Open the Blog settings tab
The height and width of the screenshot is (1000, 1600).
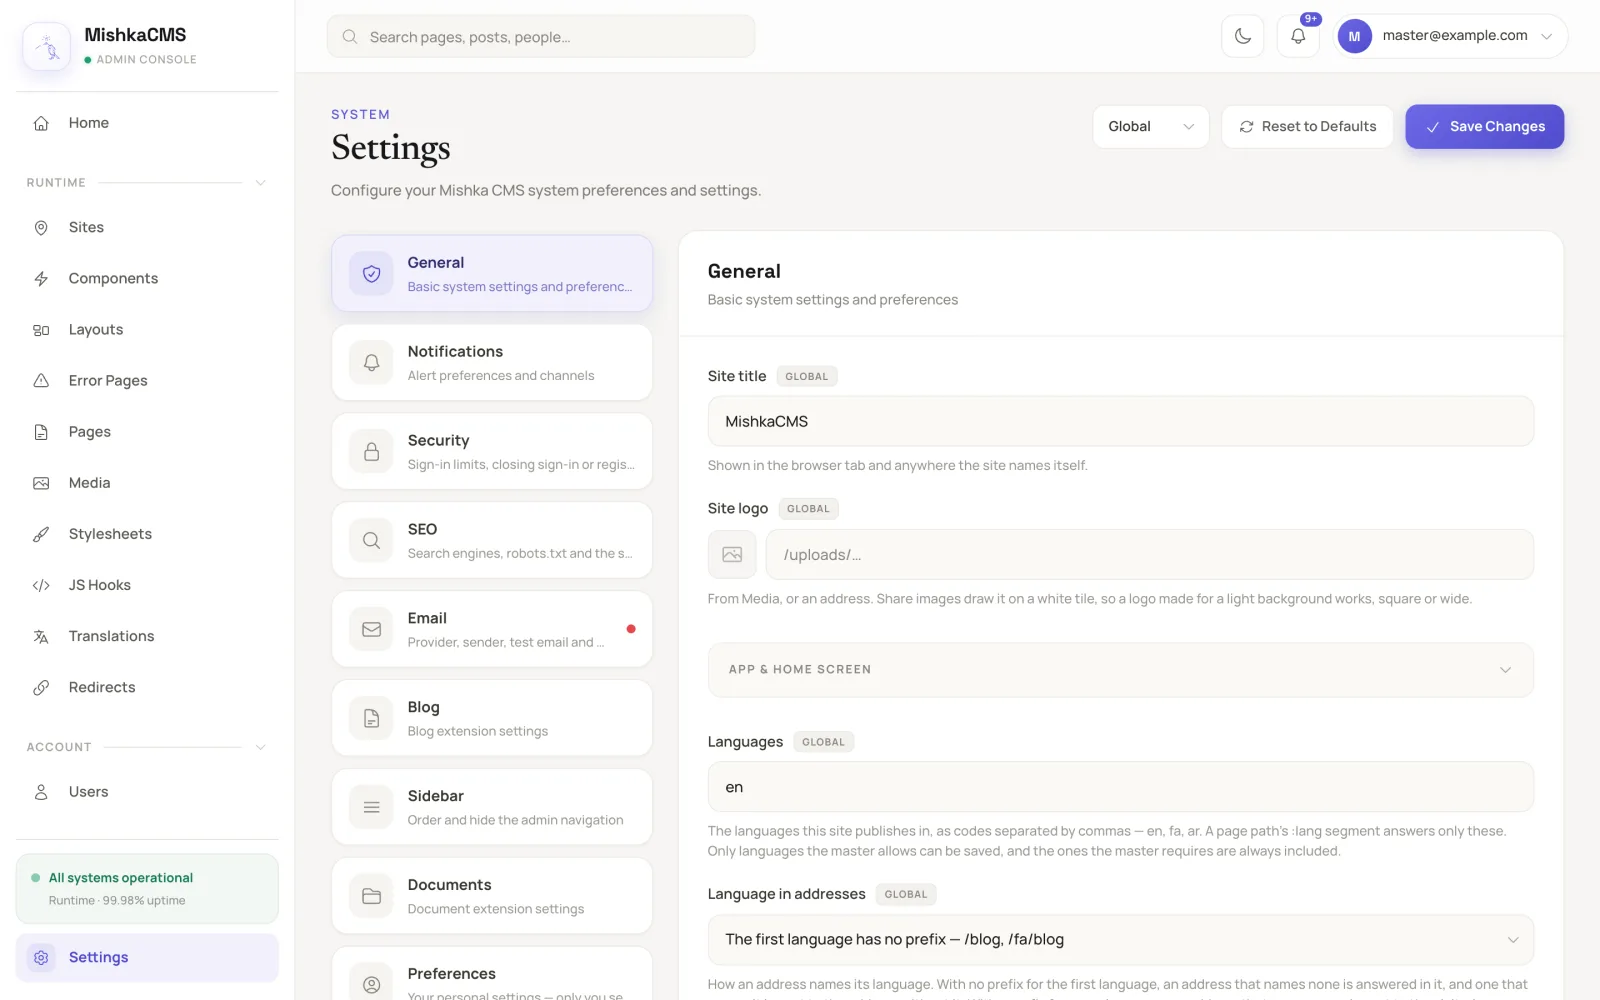pyautogui.click(x=492, y=718)
